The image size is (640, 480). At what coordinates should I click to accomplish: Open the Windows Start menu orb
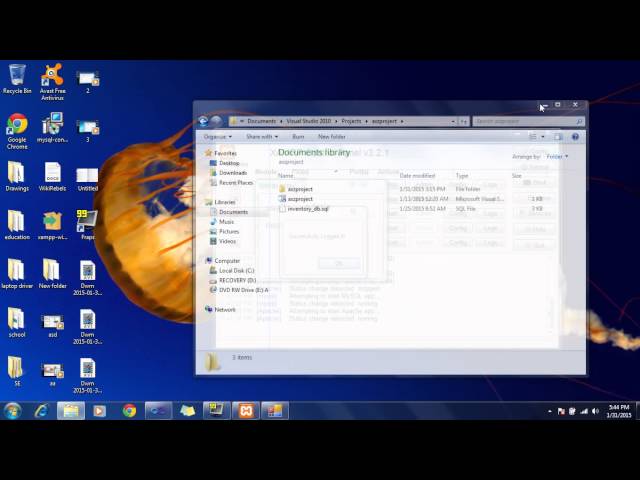click(12, 411)
